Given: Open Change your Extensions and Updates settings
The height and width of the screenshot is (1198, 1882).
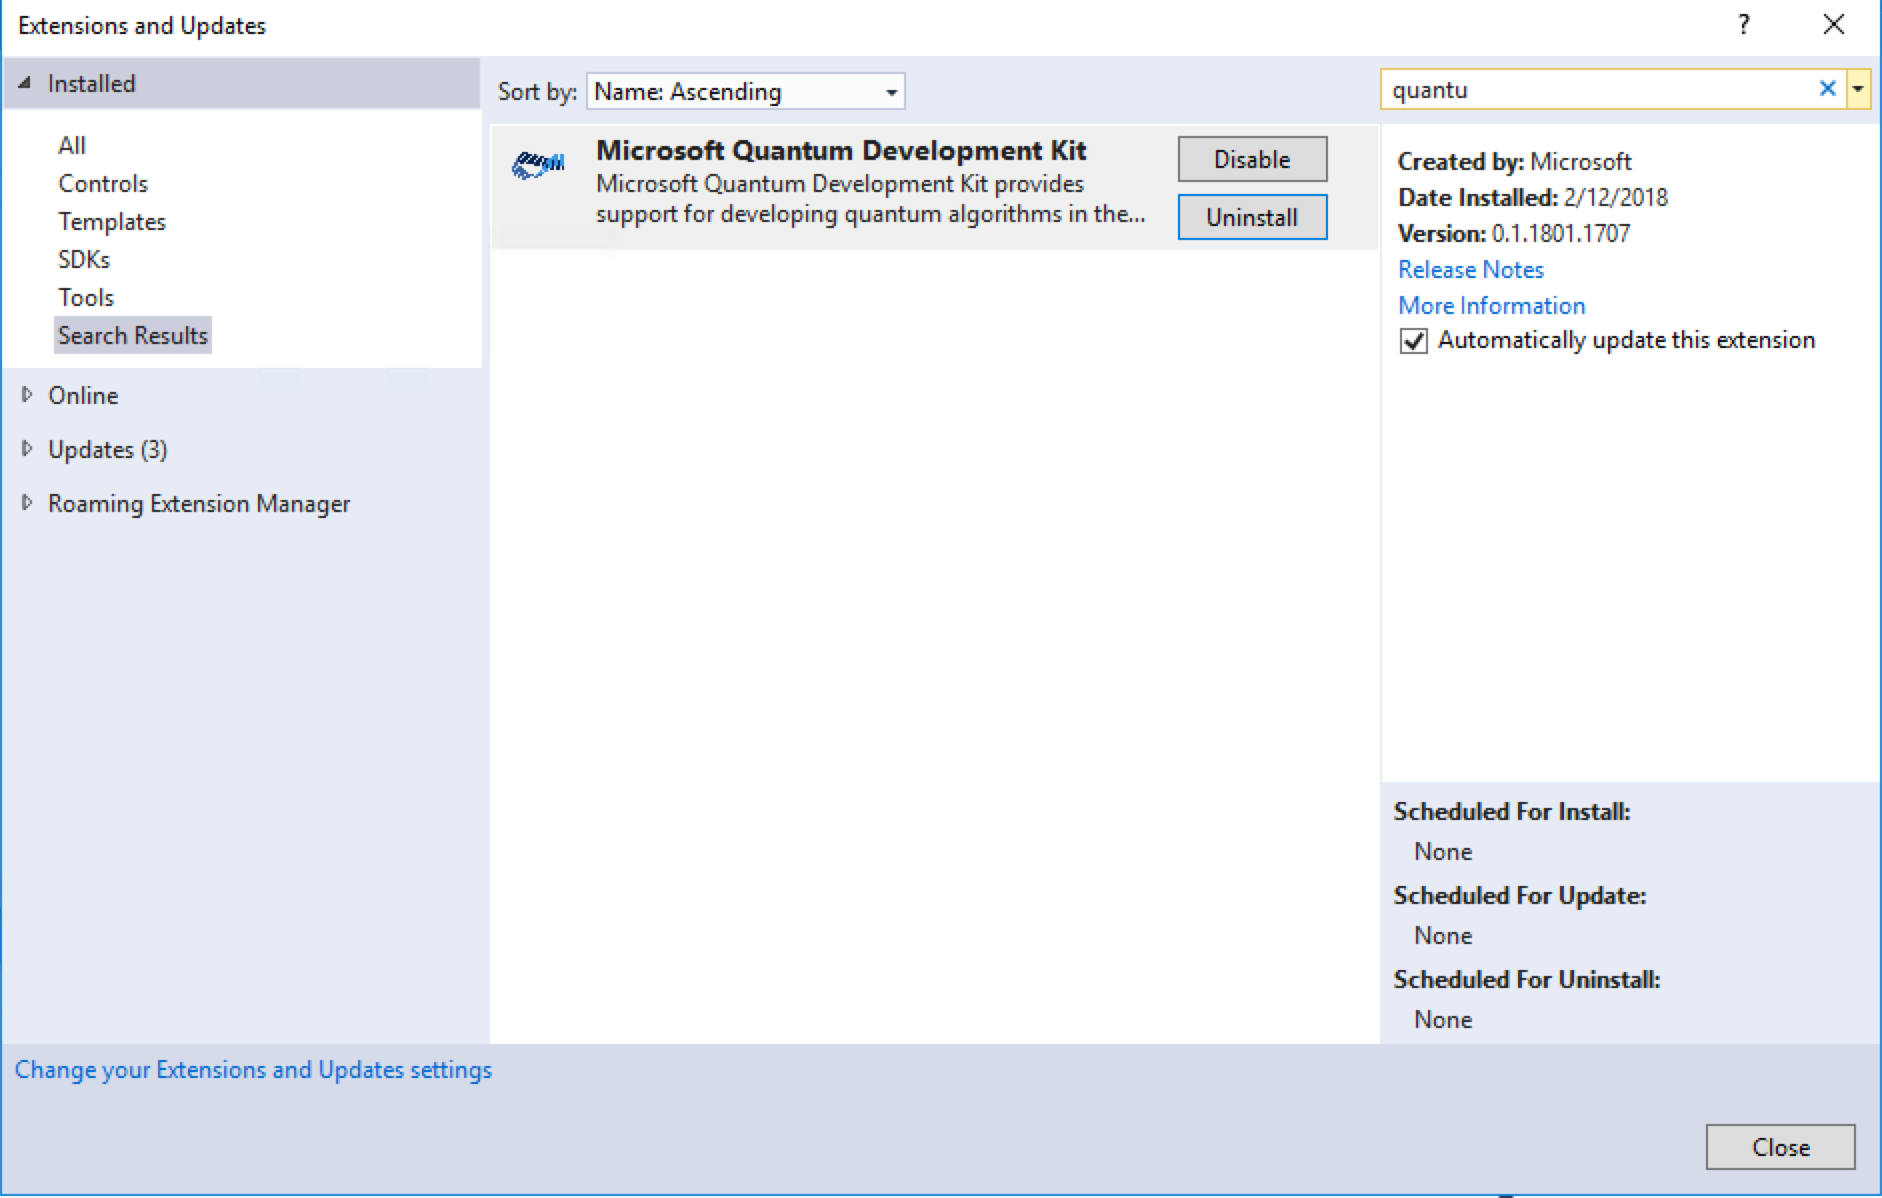Looking at the screenshot, I should point(253,1069).
